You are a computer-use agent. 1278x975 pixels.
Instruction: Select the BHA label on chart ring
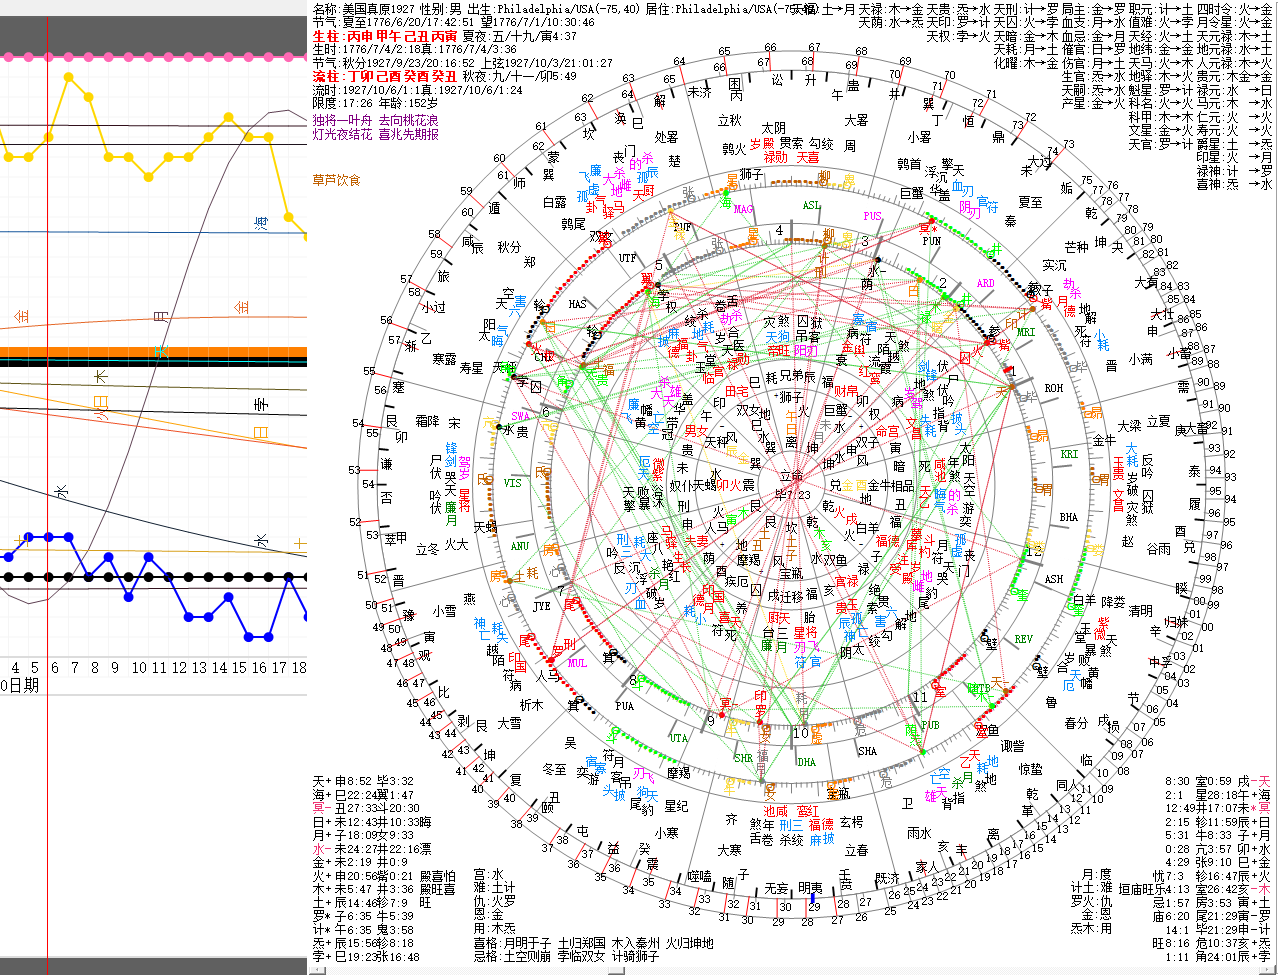pyautogui.click(x=1068, y=517)
